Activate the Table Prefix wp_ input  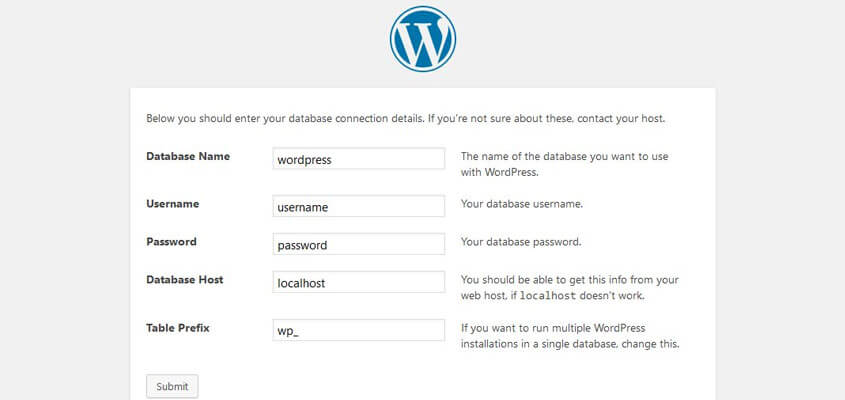pyautogui.click(x=359, y=330)
